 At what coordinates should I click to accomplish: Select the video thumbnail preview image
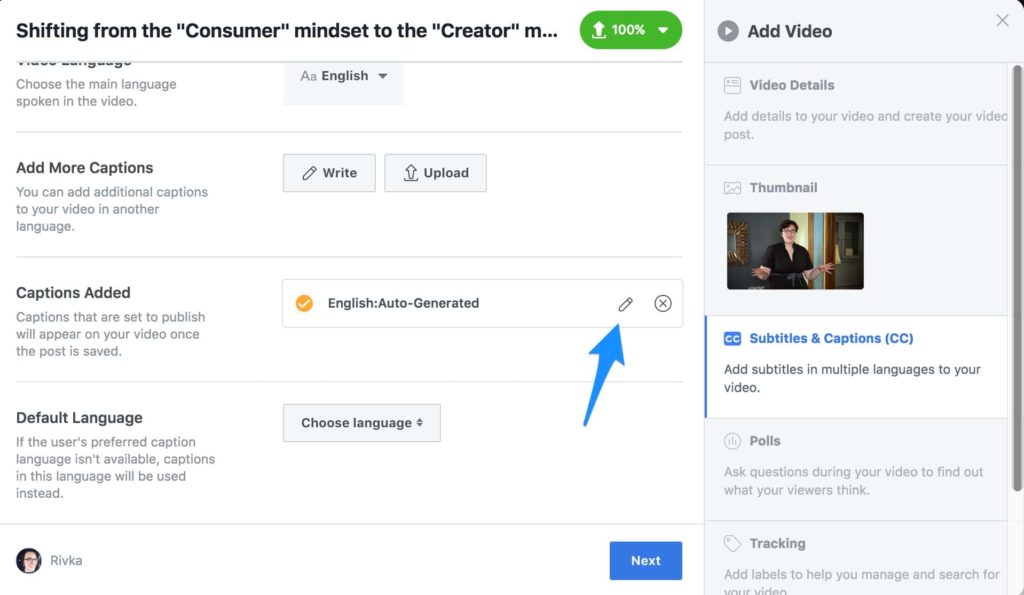click(x=795, y=251)
